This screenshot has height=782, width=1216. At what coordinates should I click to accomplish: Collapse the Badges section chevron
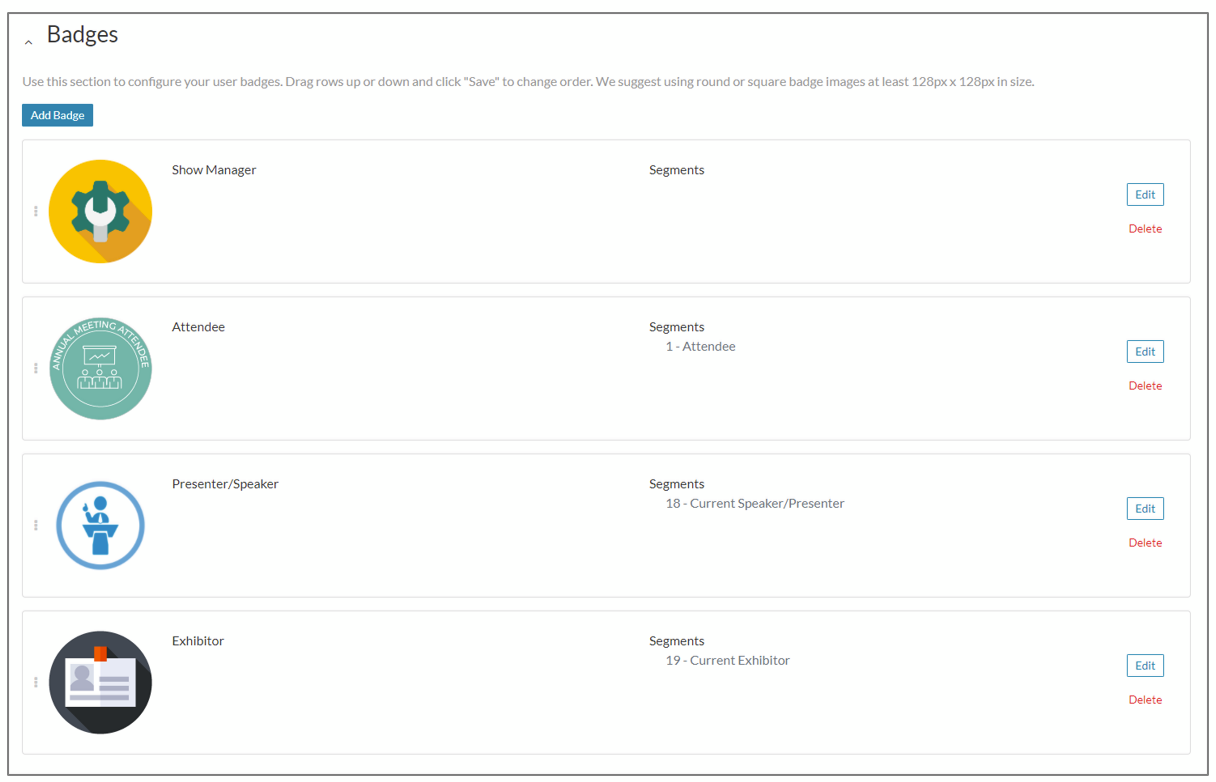tap(28, 42)
